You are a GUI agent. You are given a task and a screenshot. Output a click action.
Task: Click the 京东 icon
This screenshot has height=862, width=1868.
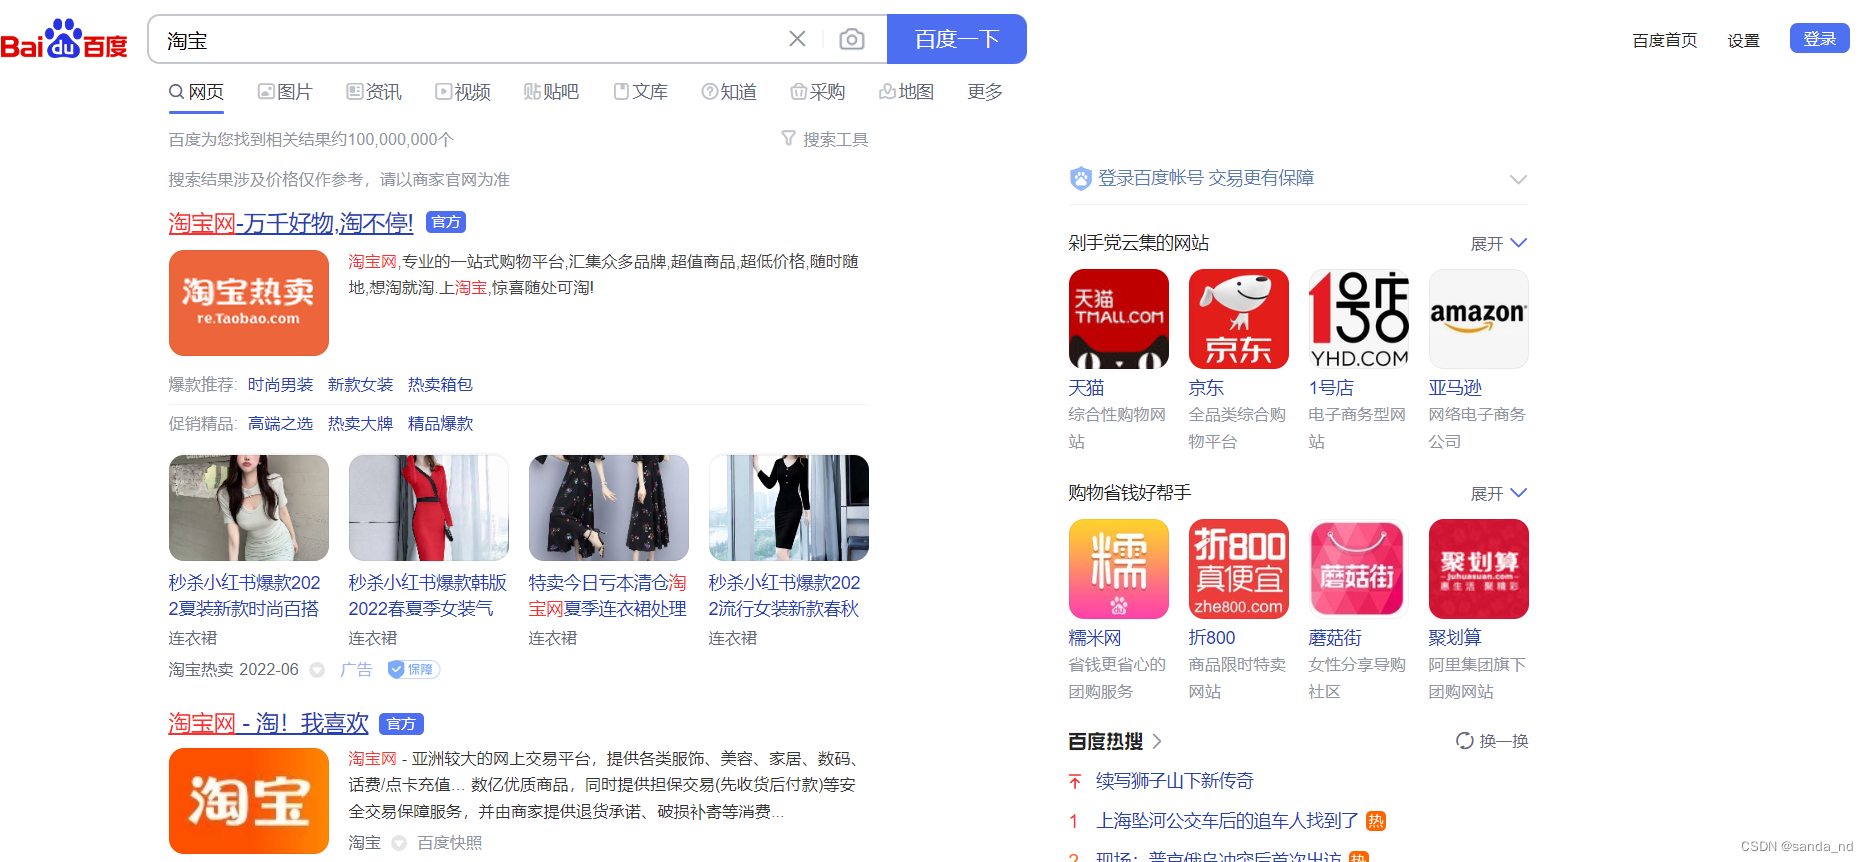coord(1239,319)
